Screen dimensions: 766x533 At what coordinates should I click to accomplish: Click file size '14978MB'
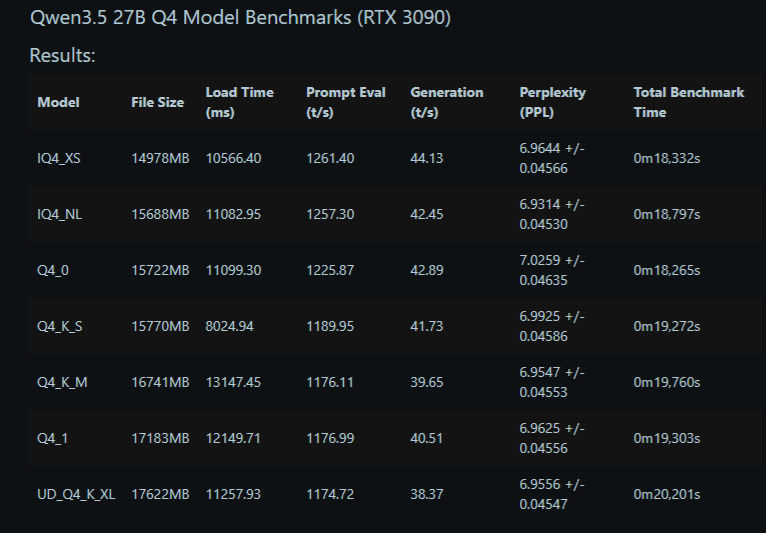(160, 158)
